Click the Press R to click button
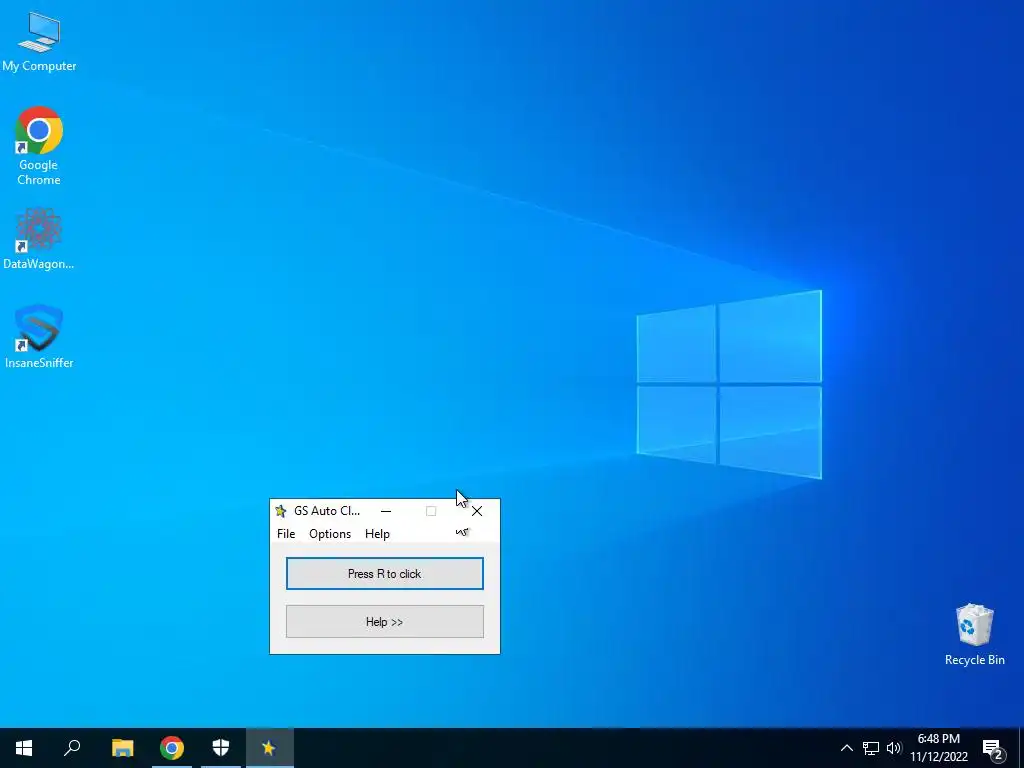Viewport: 1024px width, 768px height. coord(385,573)
